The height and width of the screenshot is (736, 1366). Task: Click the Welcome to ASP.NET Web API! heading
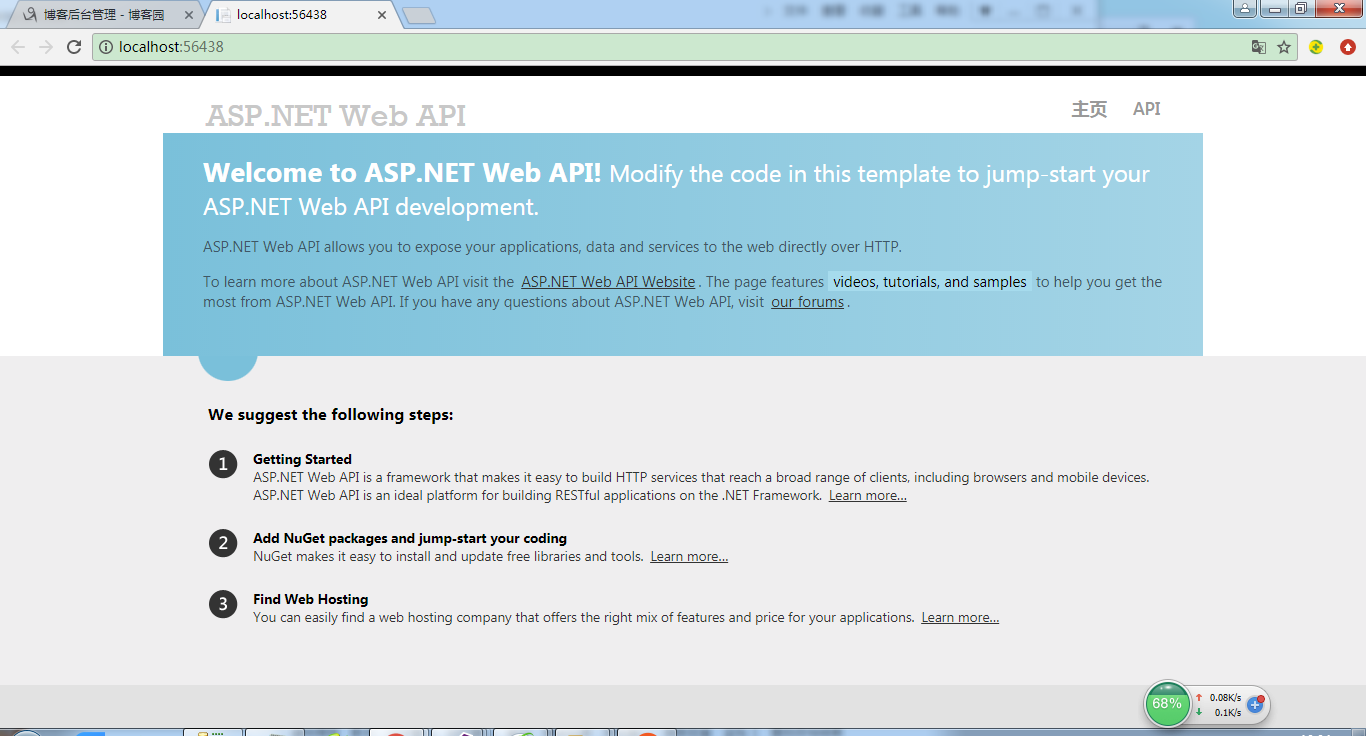pyautogui.click(x=402, y=173)
